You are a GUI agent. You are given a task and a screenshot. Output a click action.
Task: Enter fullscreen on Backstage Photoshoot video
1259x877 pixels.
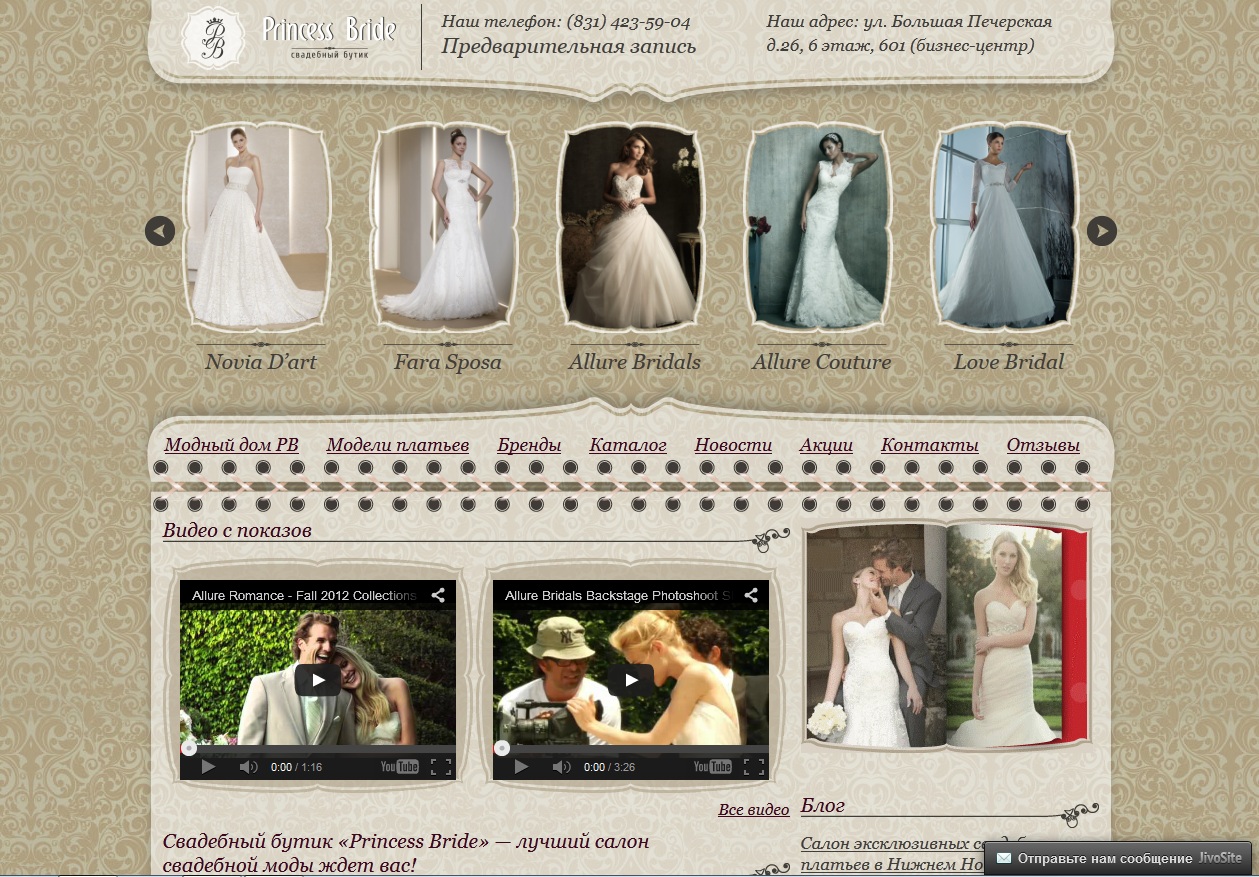coord(754,767)
